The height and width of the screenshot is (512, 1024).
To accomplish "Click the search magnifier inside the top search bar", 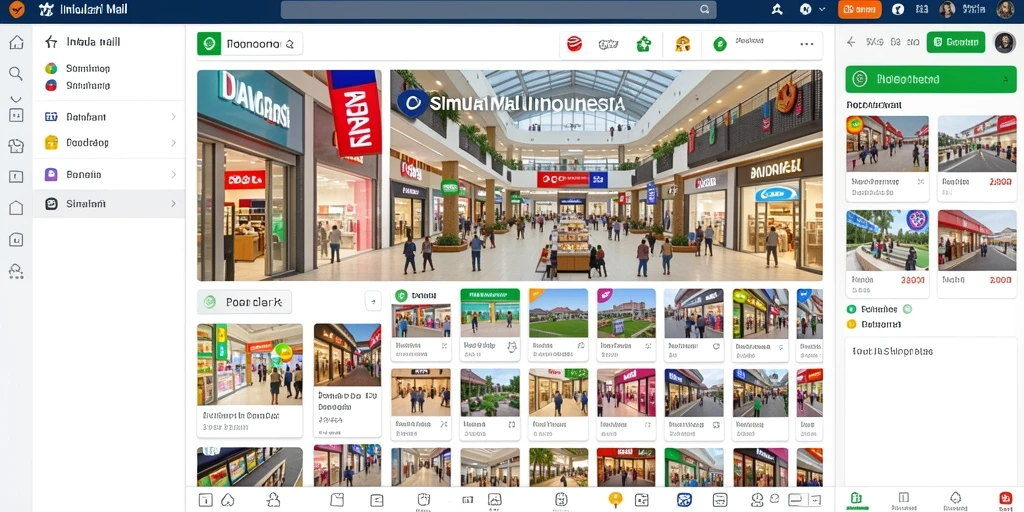I will click(705, 10).
